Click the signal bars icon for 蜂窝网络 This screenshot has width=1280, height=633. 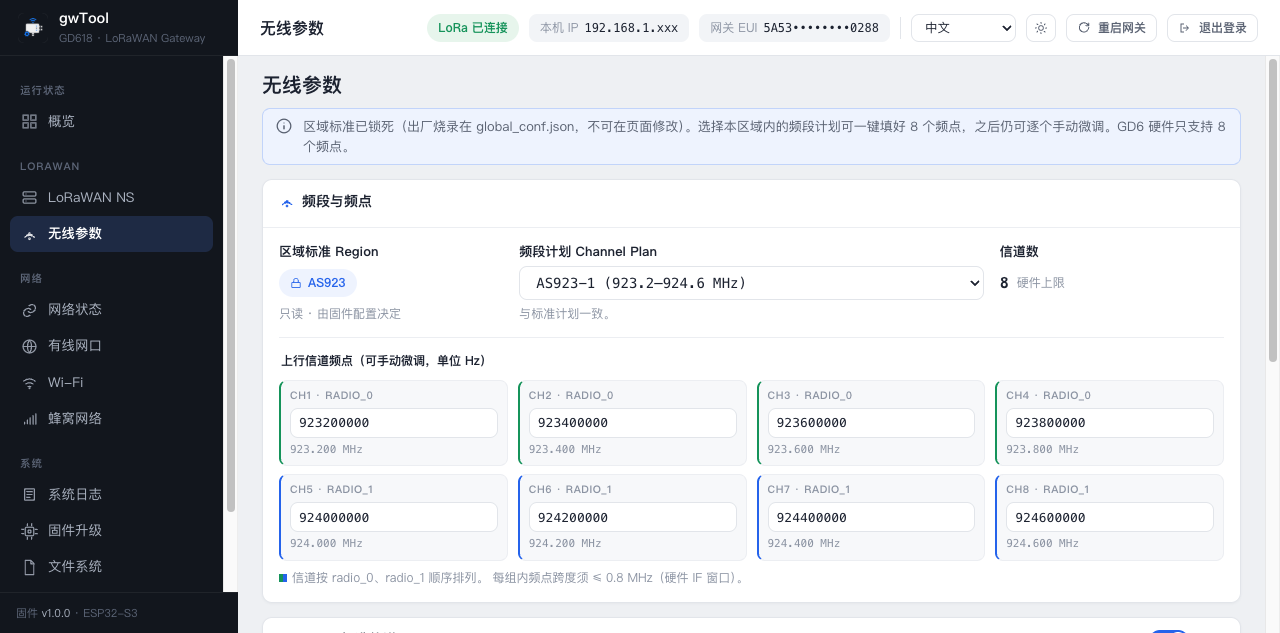pos(29,418)
